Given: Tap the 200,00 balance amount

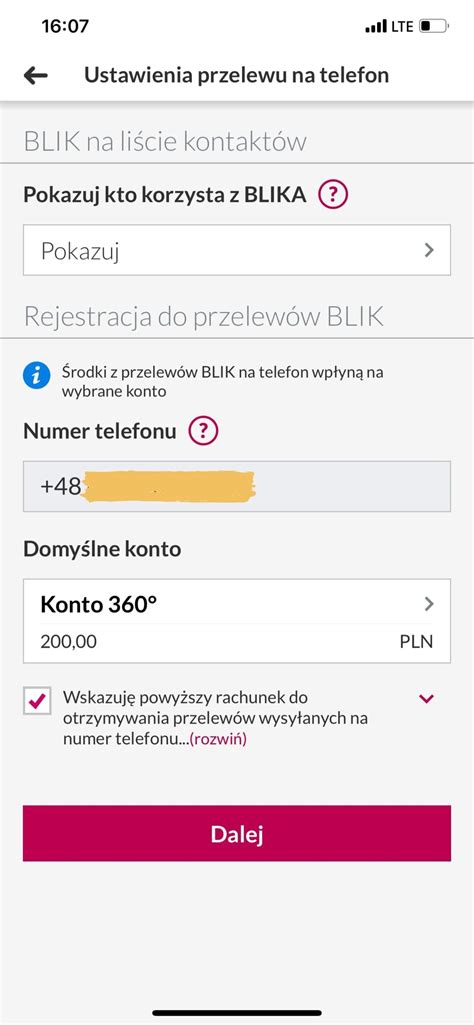Looking at the screenshot, I should [x=68, y=642].
